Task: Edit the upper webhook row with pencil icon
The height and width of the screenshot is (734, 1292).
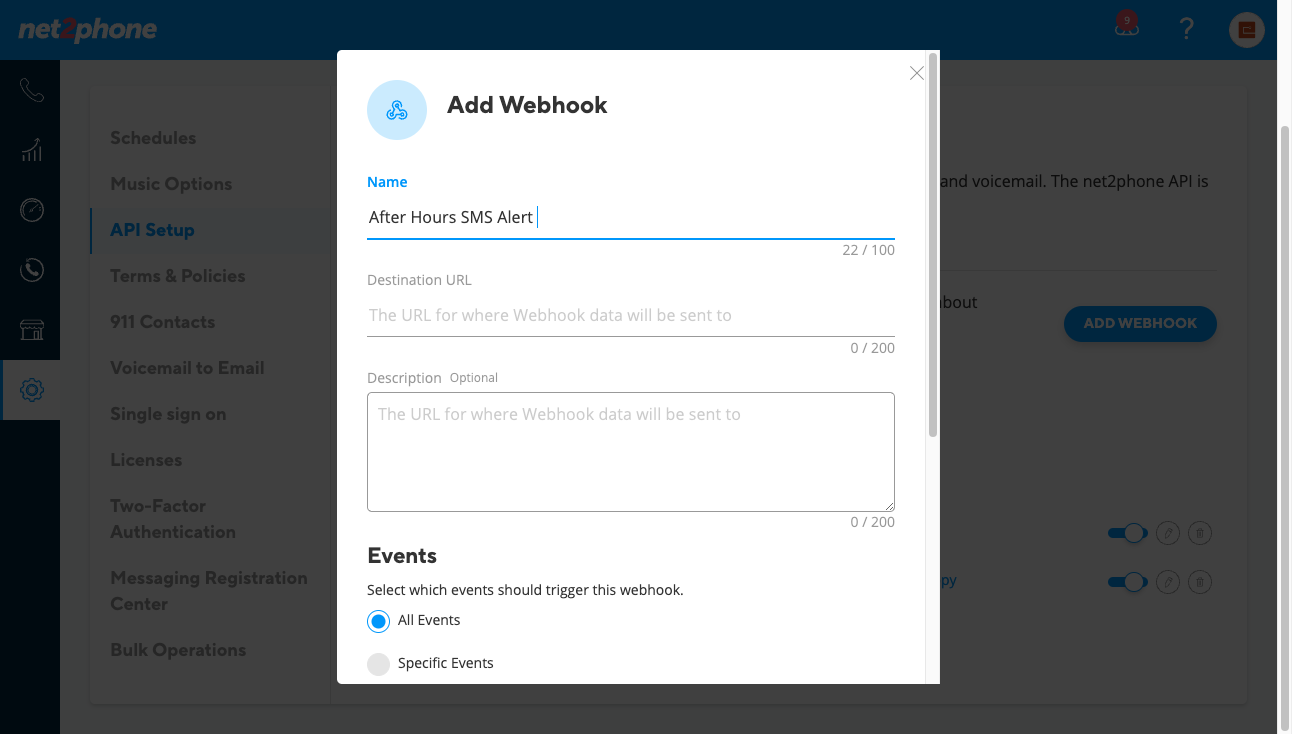Action: click(x=1167, y=533)
